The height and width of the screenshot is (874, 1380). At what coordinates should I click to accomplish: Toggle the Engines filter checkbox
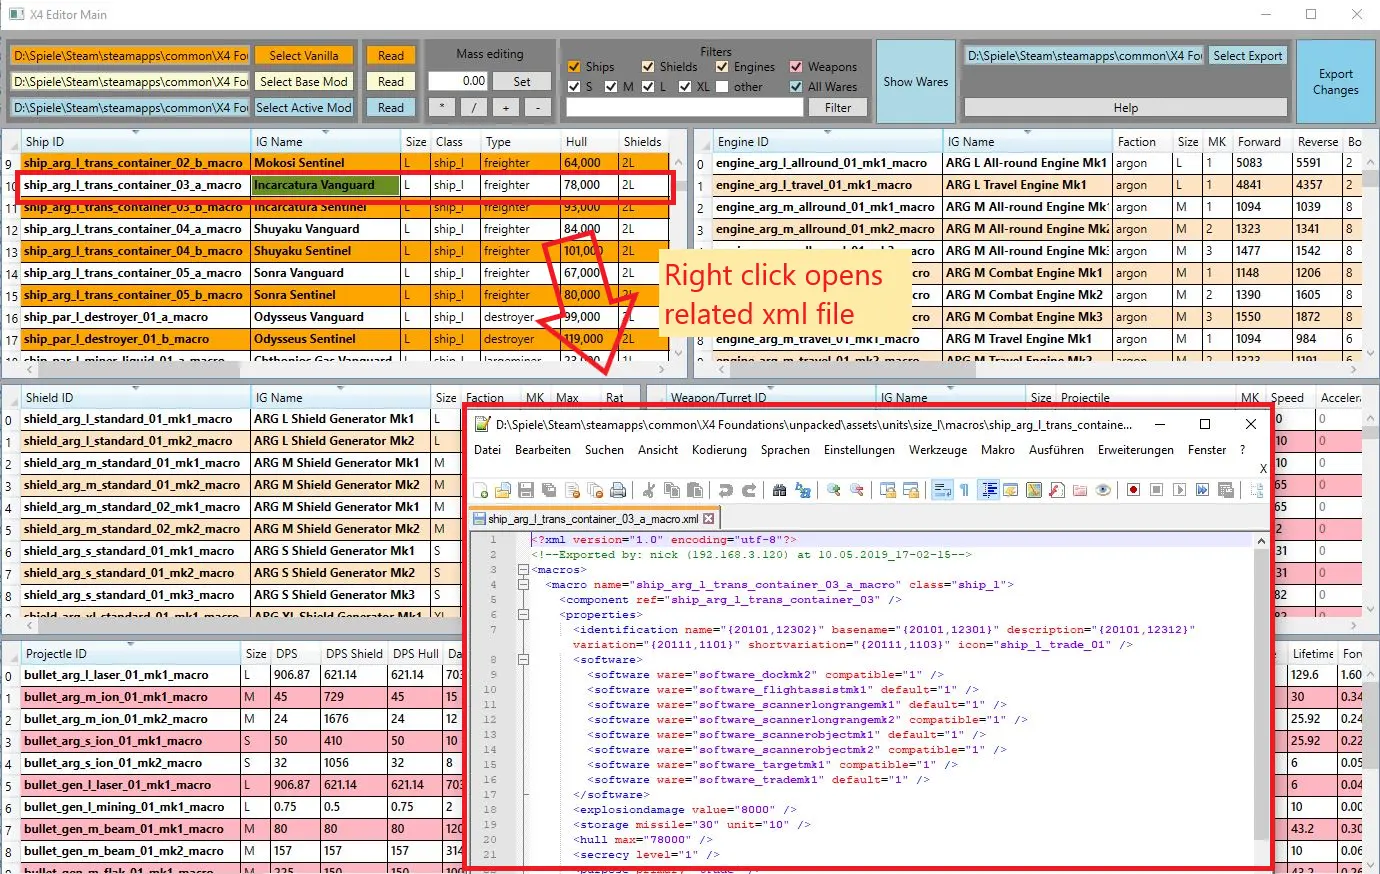[x=722, y=67]
